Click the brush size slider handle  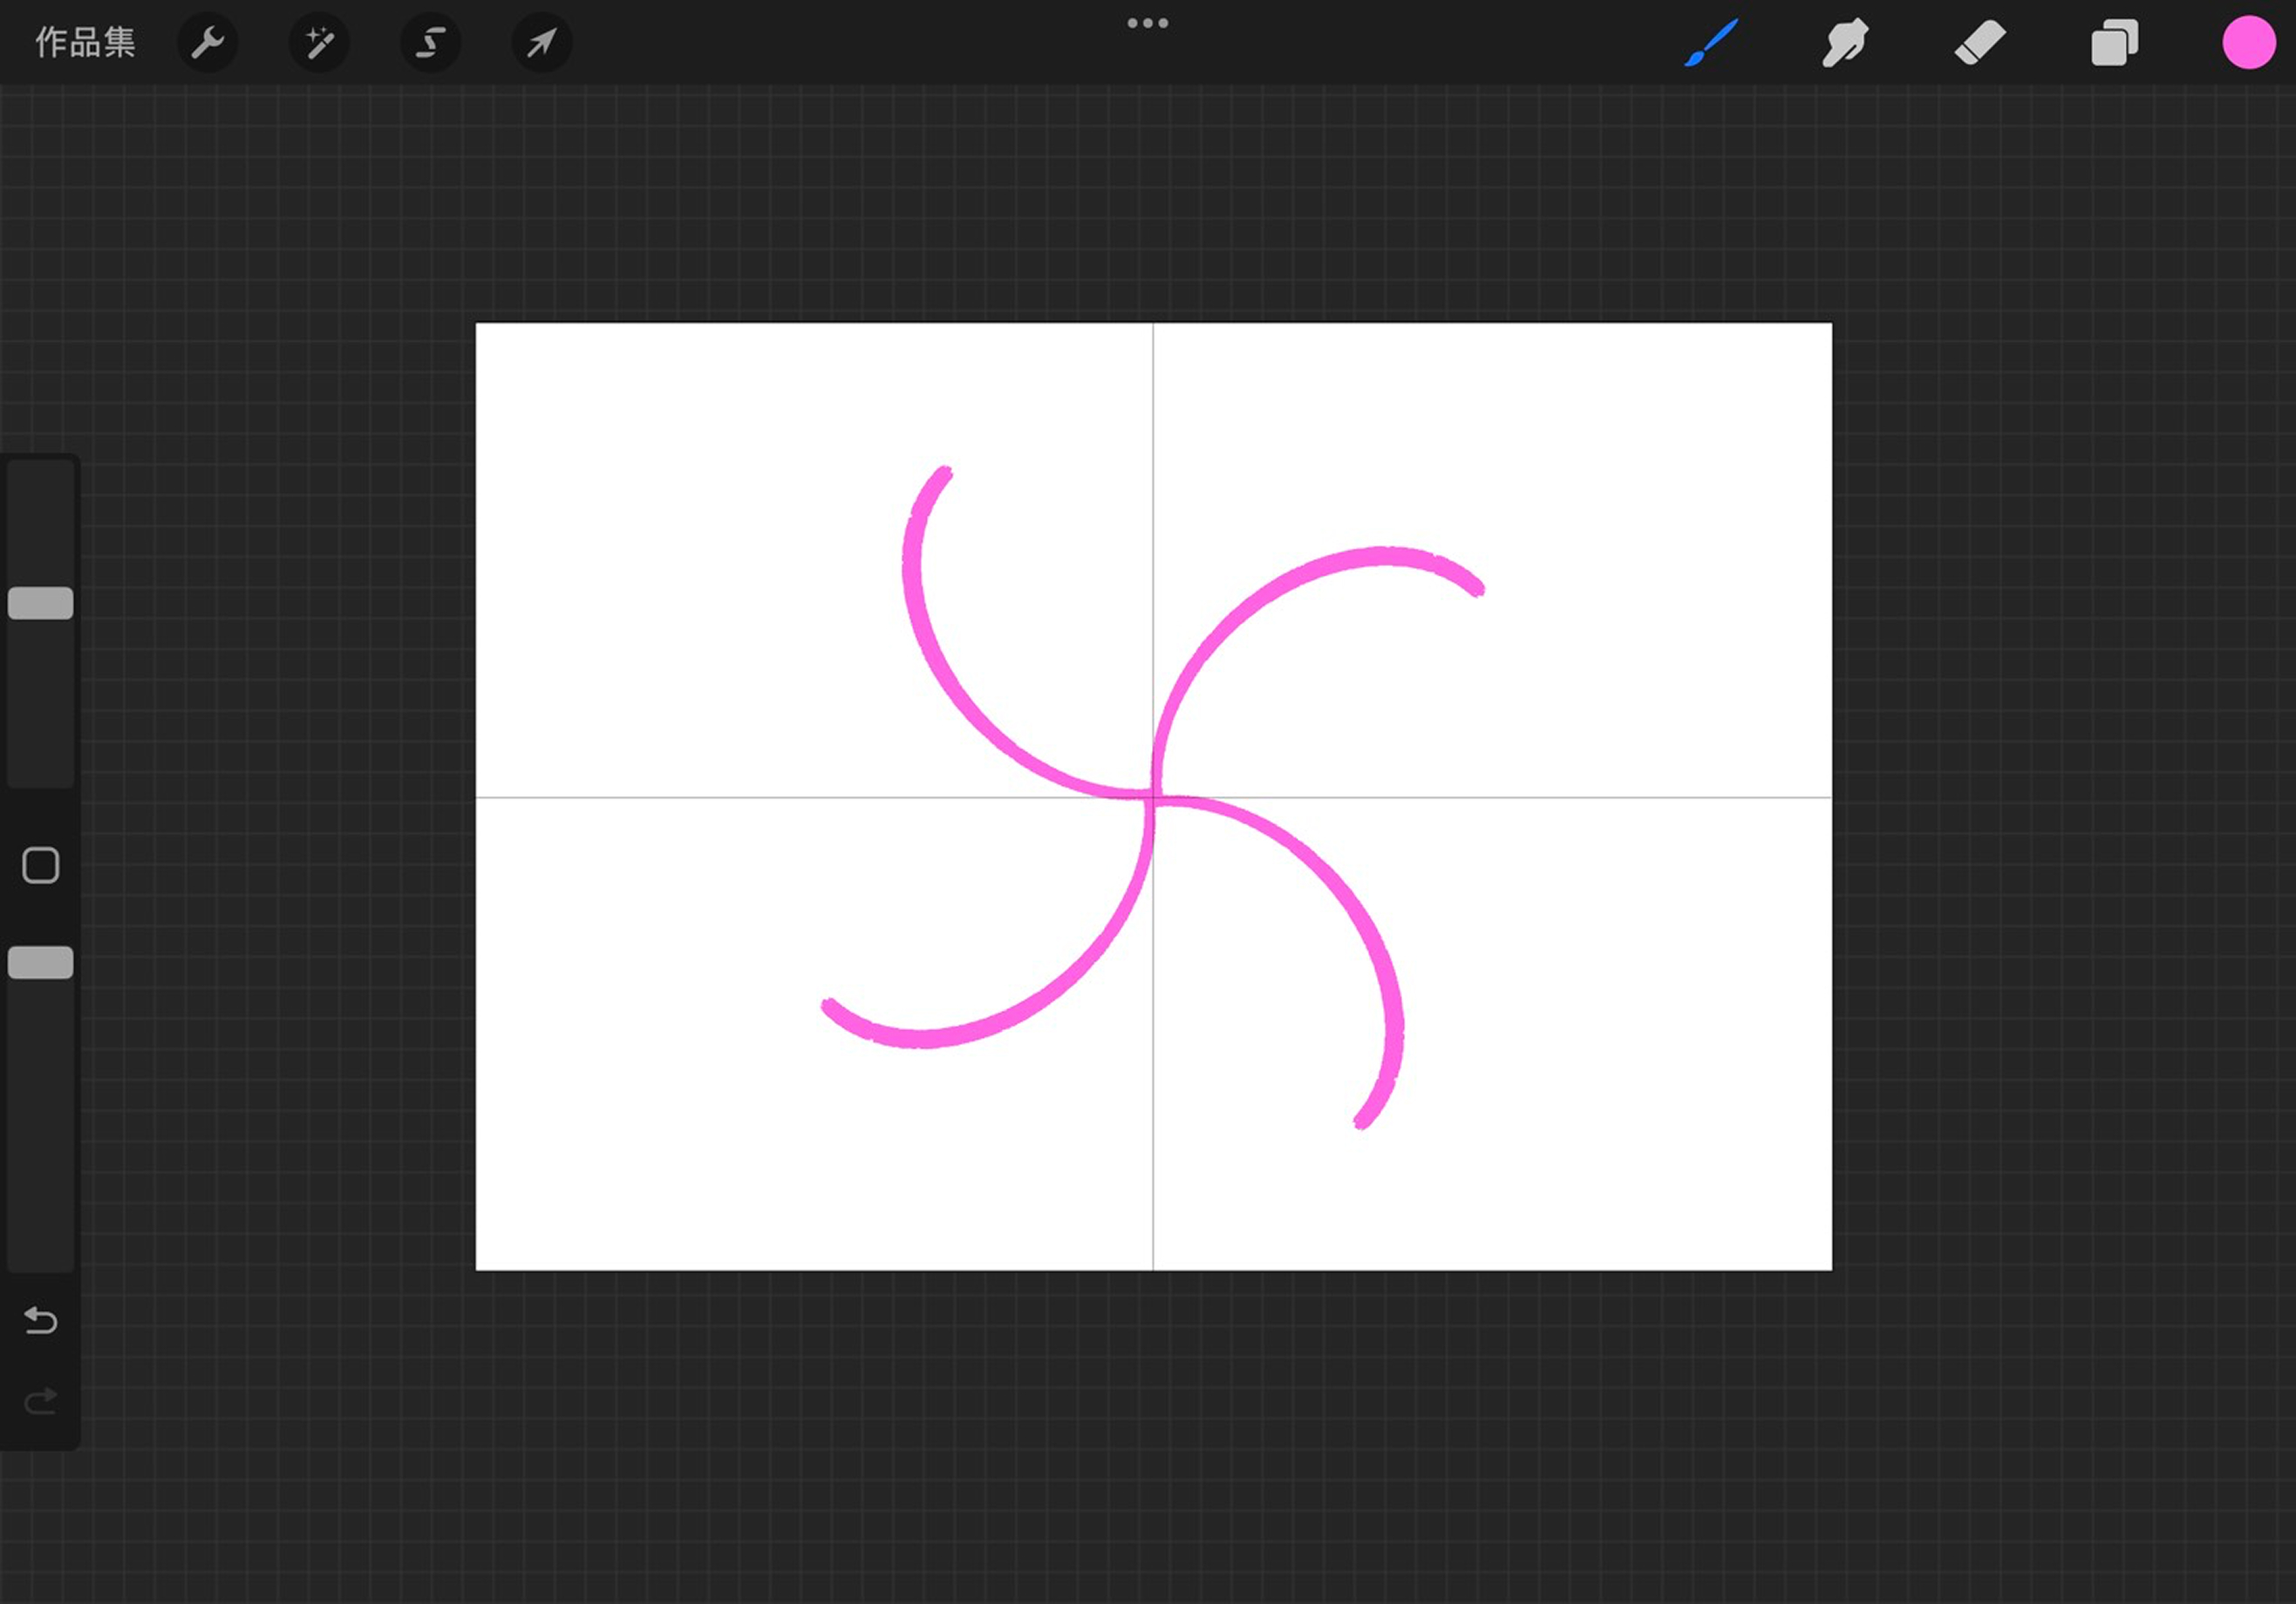pyautogui.click(x=40, y=603)
